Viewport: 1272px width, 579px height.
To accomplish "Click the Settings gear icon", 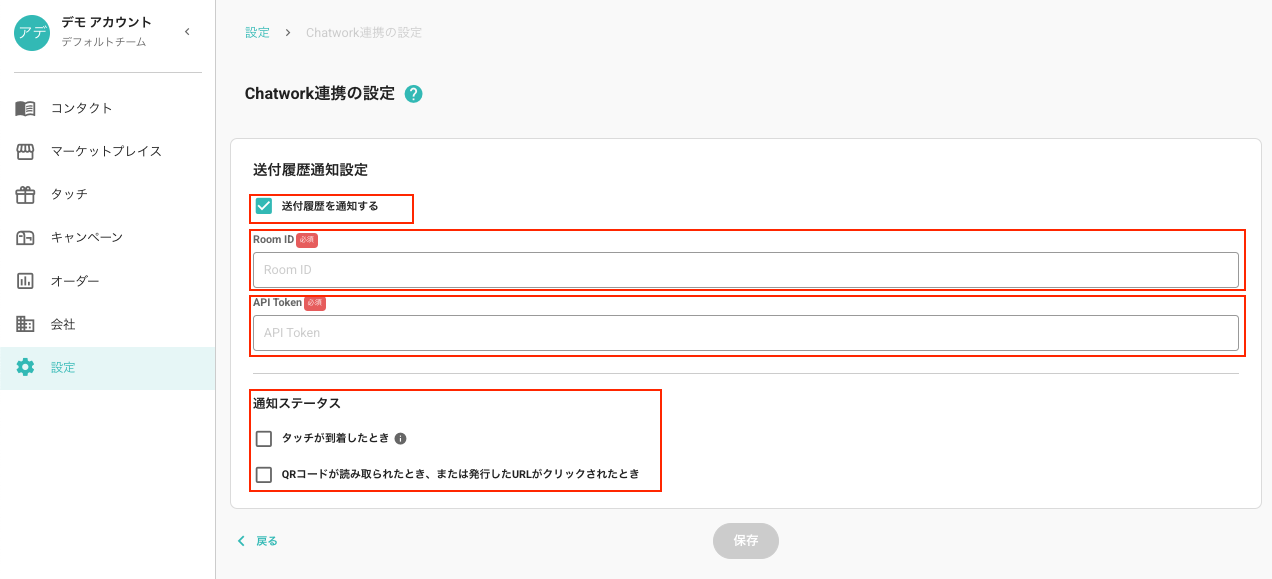I will (25, 367).
